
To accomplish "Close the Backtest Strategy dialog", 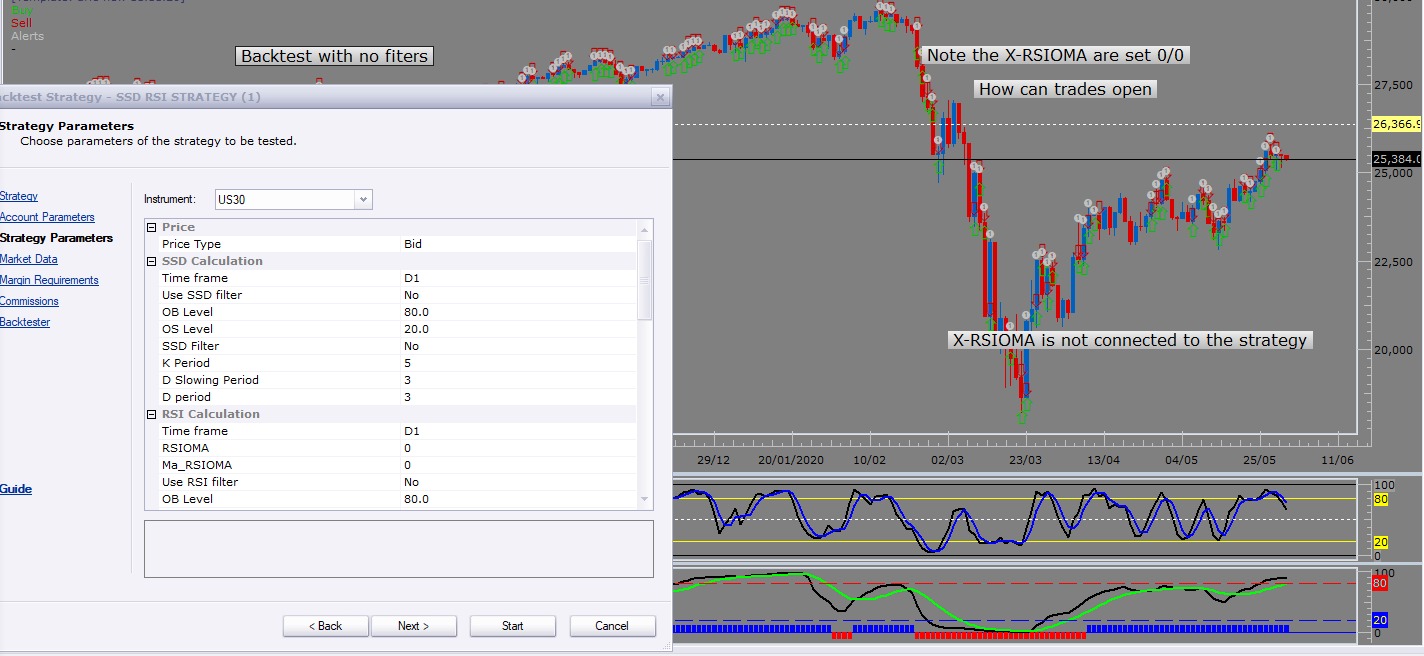I will click(660, 97).
